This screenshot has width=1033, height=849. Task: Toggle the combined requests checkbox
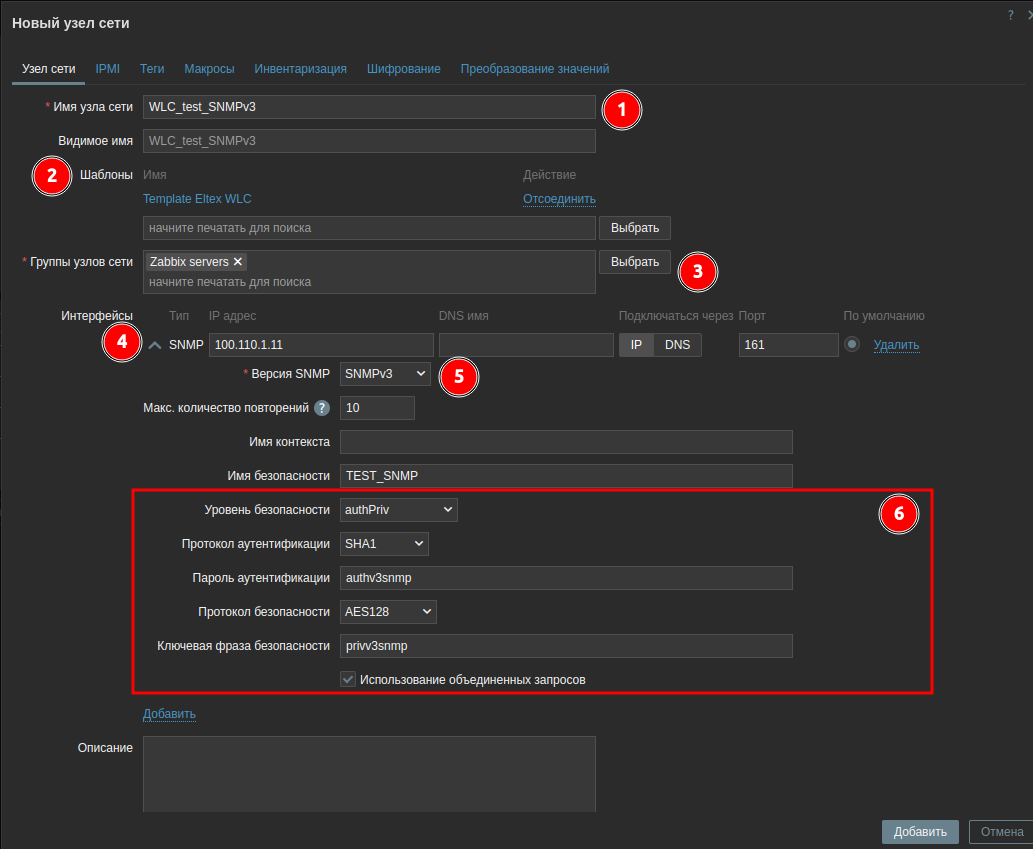(x=348, y=679)
